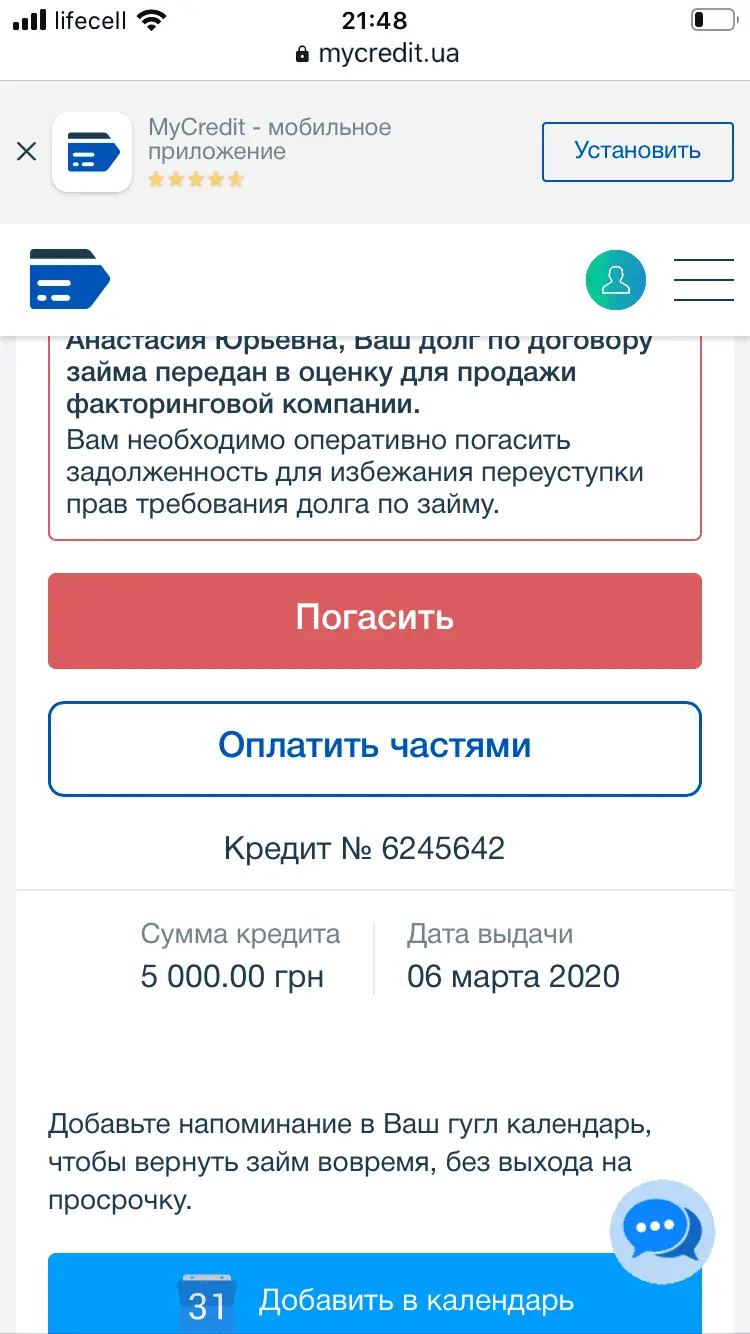
Task: Click the Google Calendar 31 icon
Action: click(207, 1304)
